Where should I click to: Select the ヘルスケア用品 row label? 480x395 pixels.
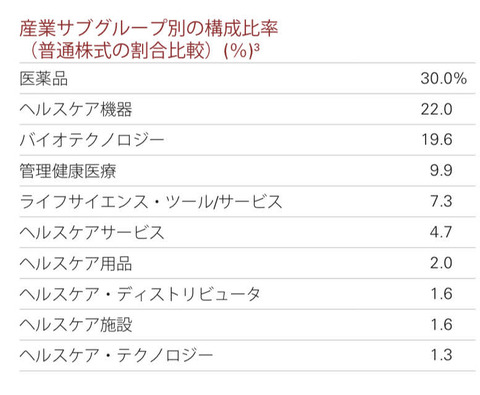coord(76,263)
